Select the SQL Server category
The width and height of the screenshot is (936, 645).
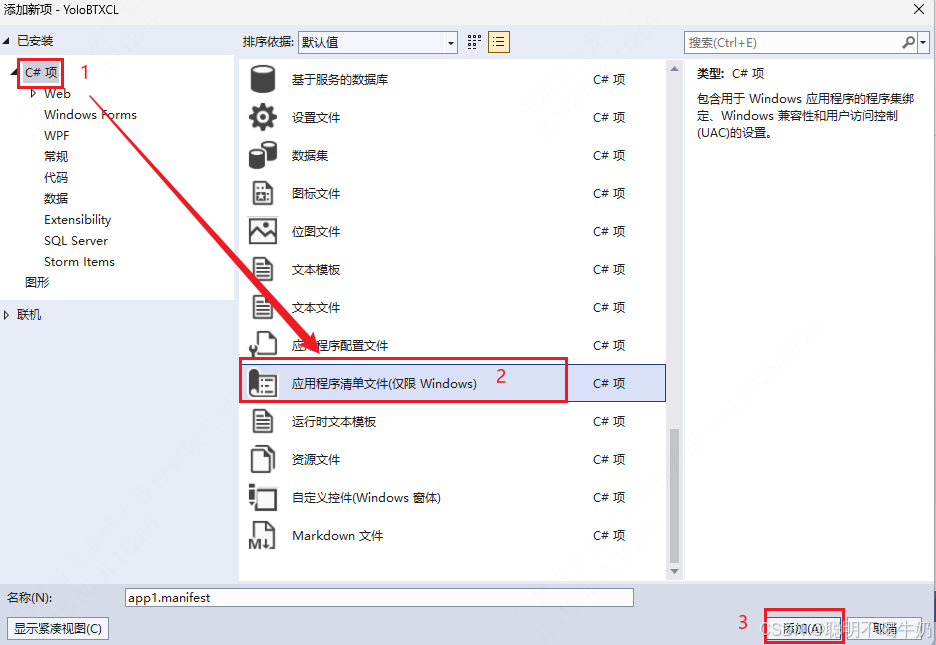click(76, 240)
